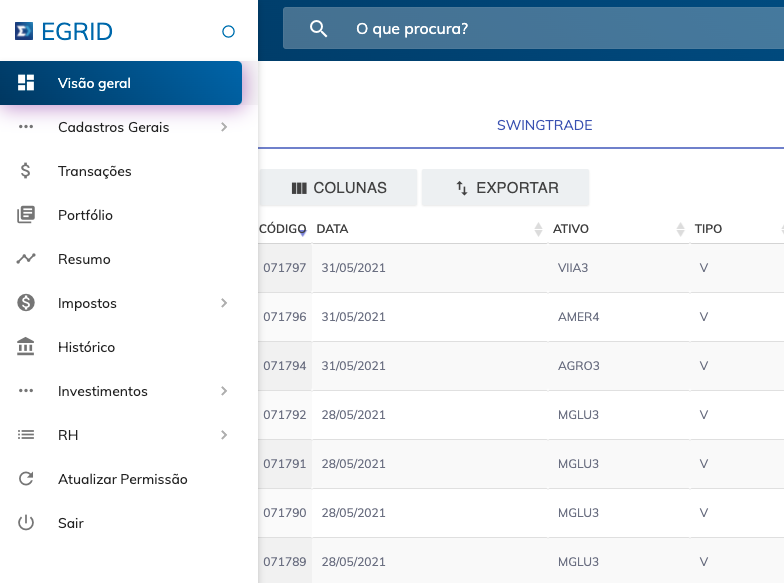Open the Portfólio icon
The width and height of the screenshot is (784, 583).
click(26, 215)
